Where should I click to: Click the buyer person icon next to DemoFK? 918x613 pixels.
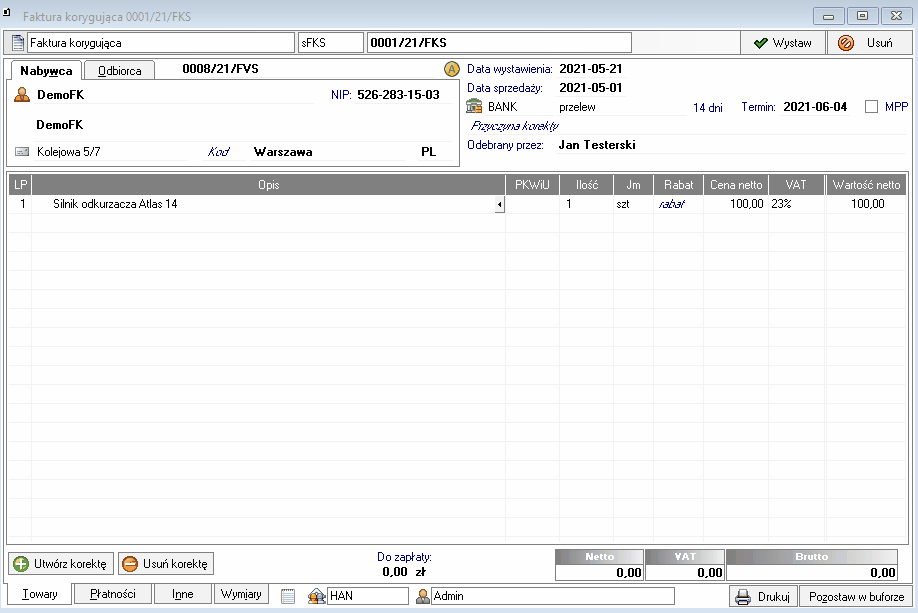(x=22, y=95)
